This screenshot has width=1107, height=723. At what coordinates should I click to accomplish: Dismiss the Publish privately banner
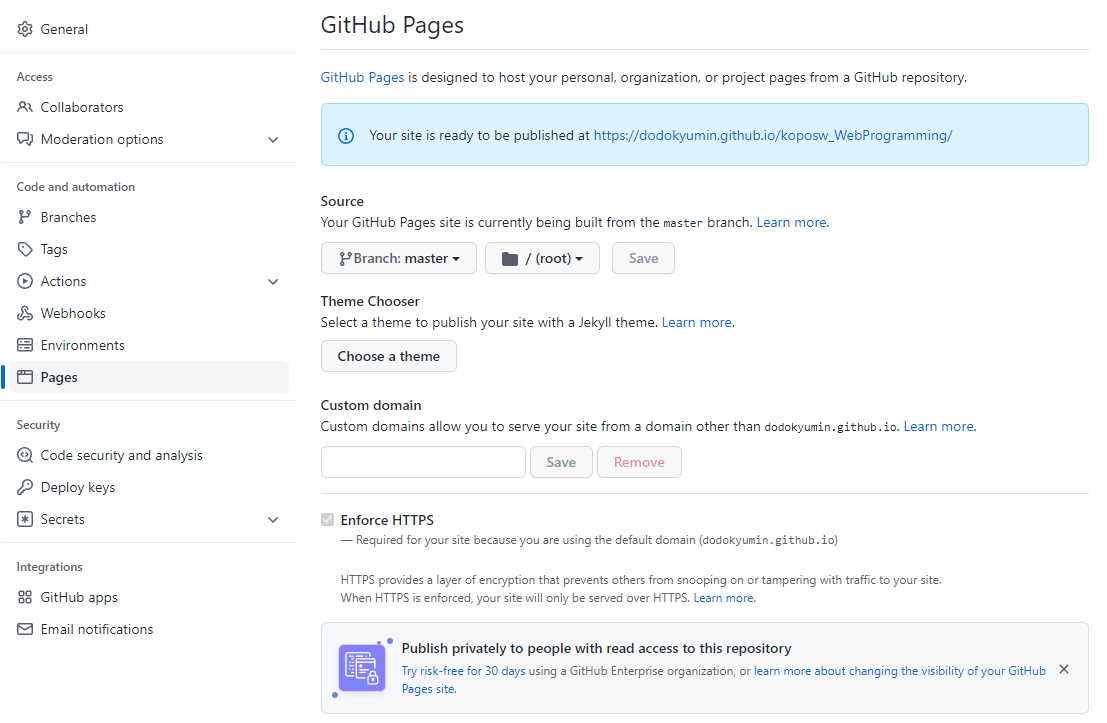coord(1064,669)
